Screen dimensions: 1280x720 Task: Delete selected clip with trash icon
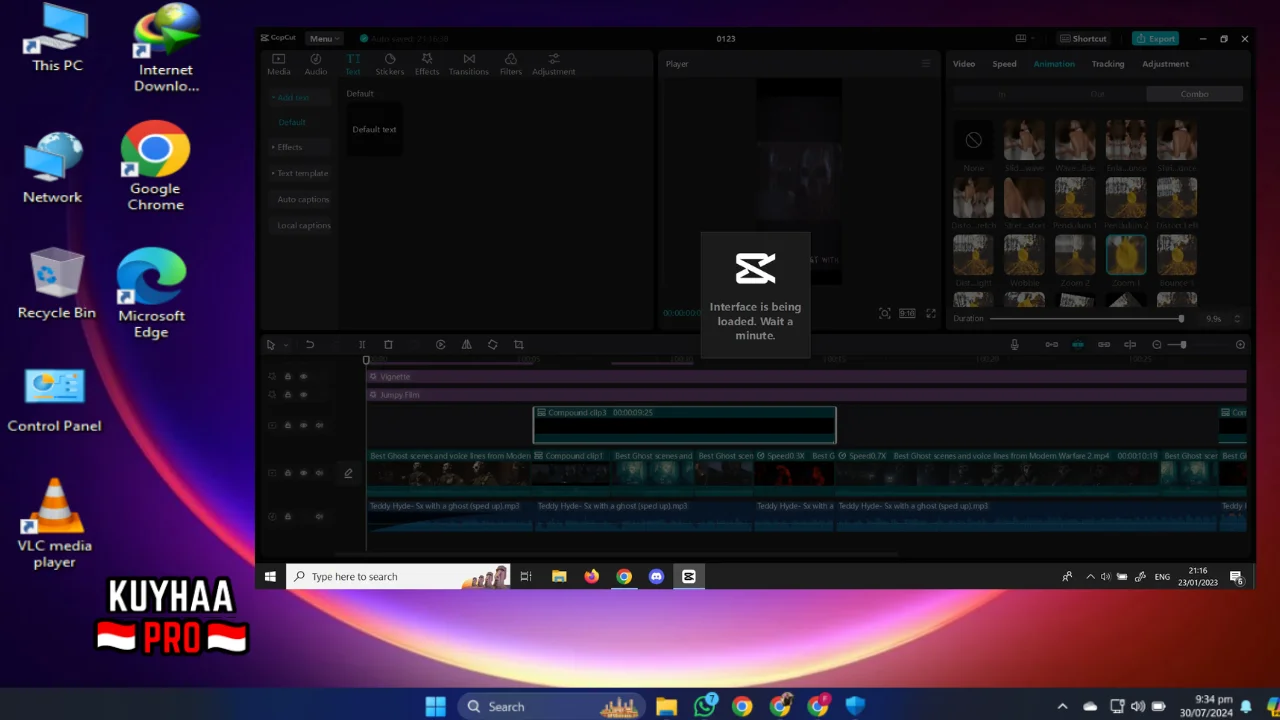point(388,345)
